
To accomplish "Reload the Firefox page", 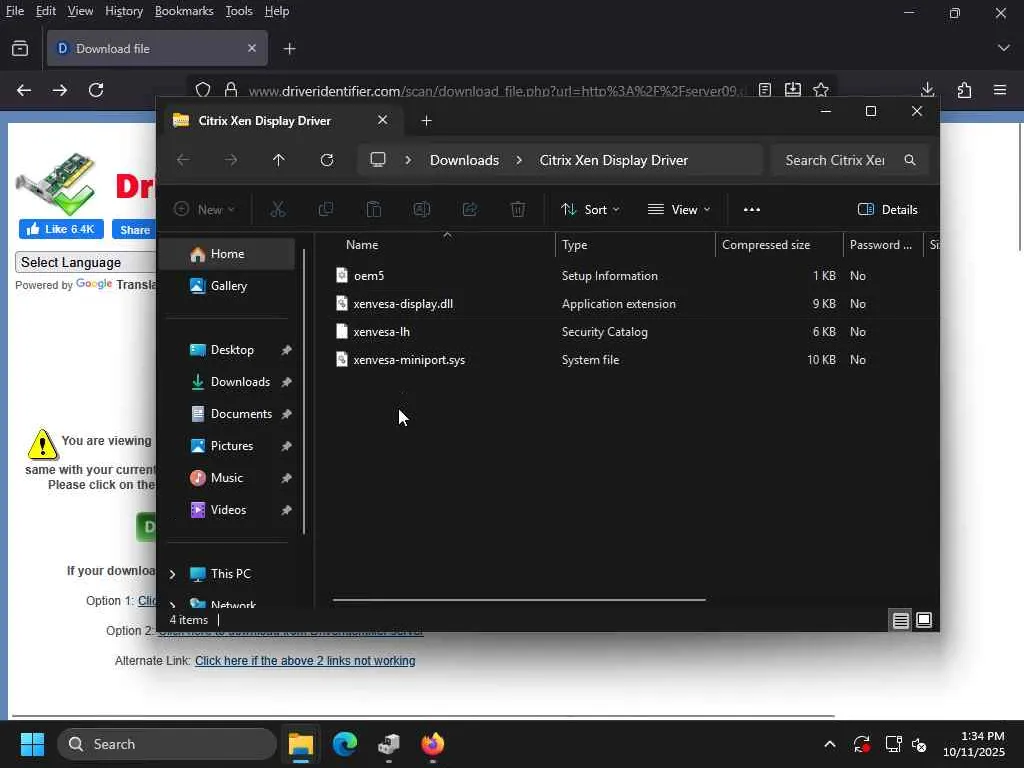I will pos(96,90).
